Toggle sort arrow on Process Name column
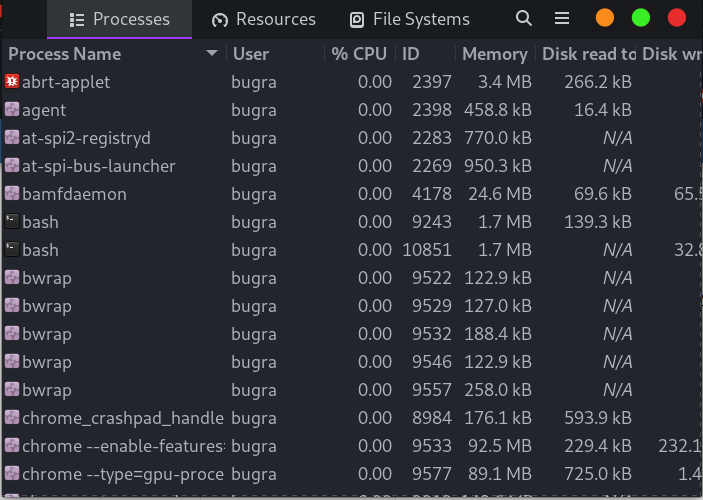 [x=211, y=54]
